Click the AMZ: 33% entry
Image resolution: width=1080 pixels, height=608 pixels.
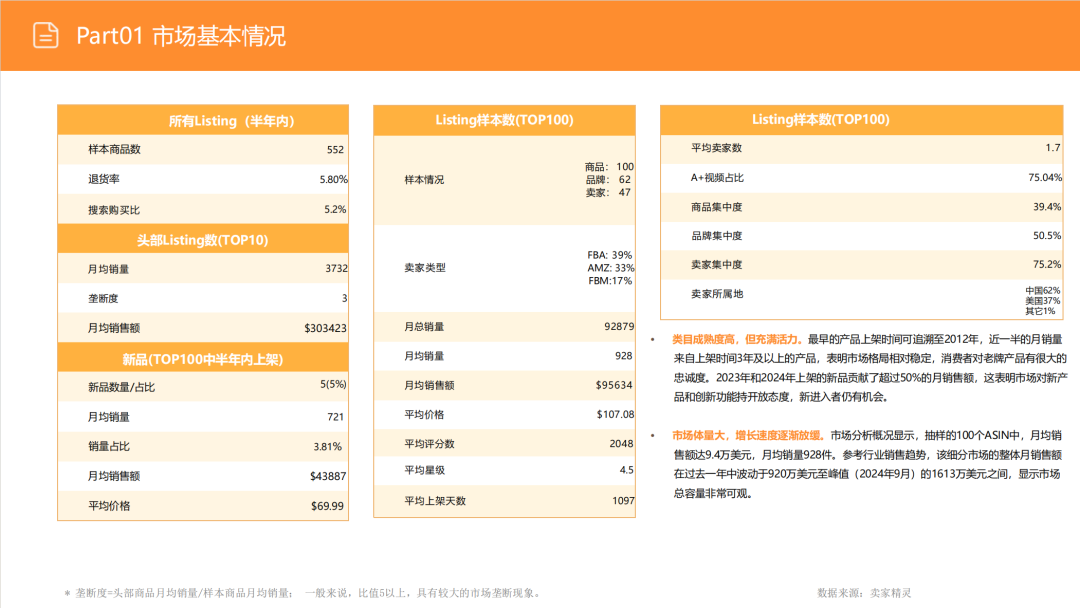click(x=611, y=268)
